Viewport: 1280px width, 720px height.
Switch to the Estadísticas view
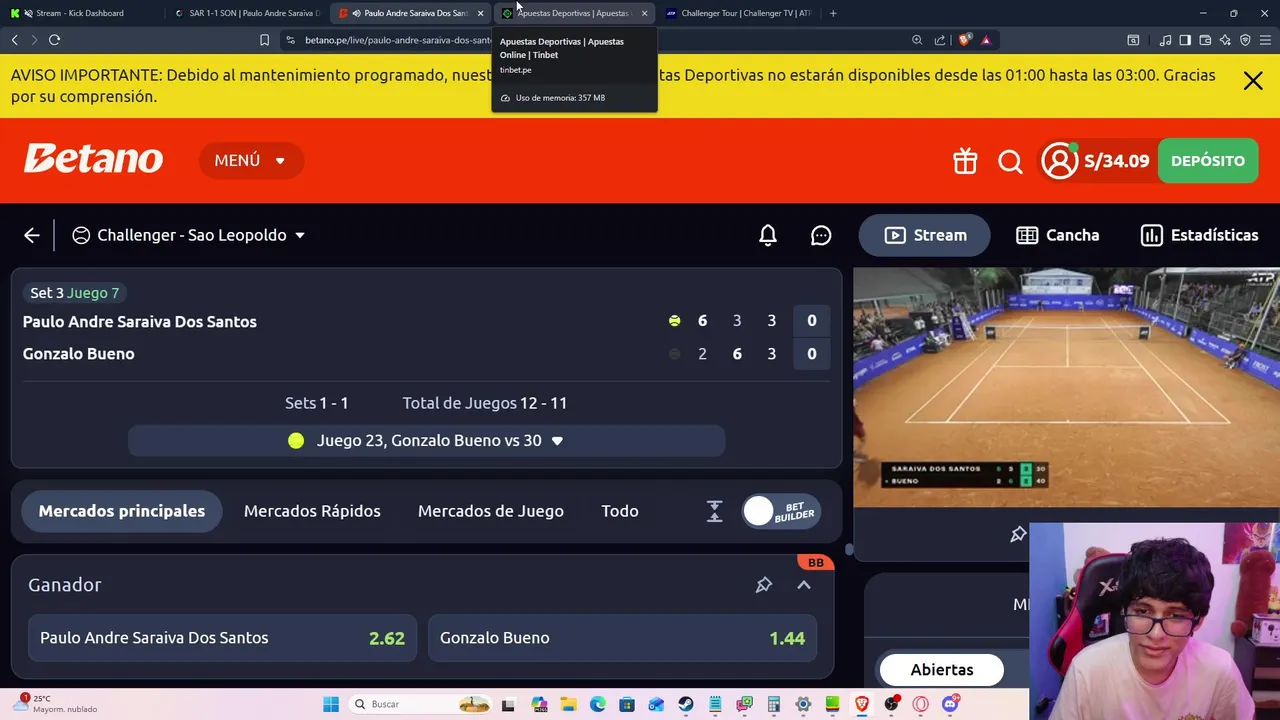(1199, 235)
